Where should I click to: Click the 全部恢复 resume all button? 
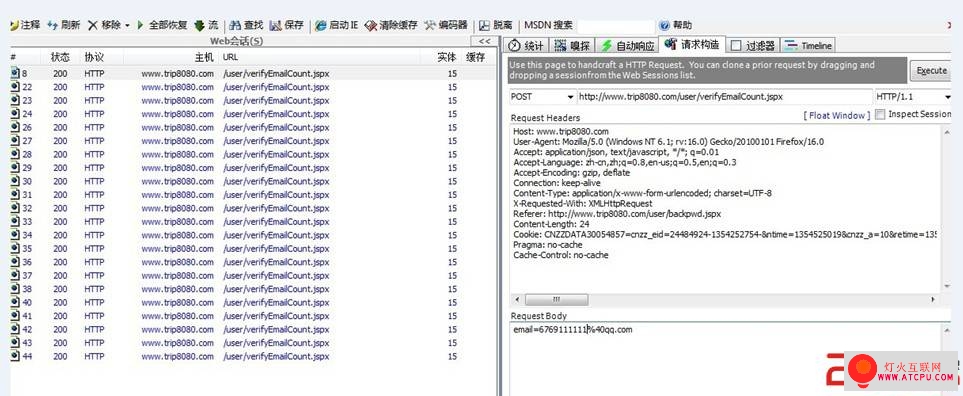tap(162, 25)
